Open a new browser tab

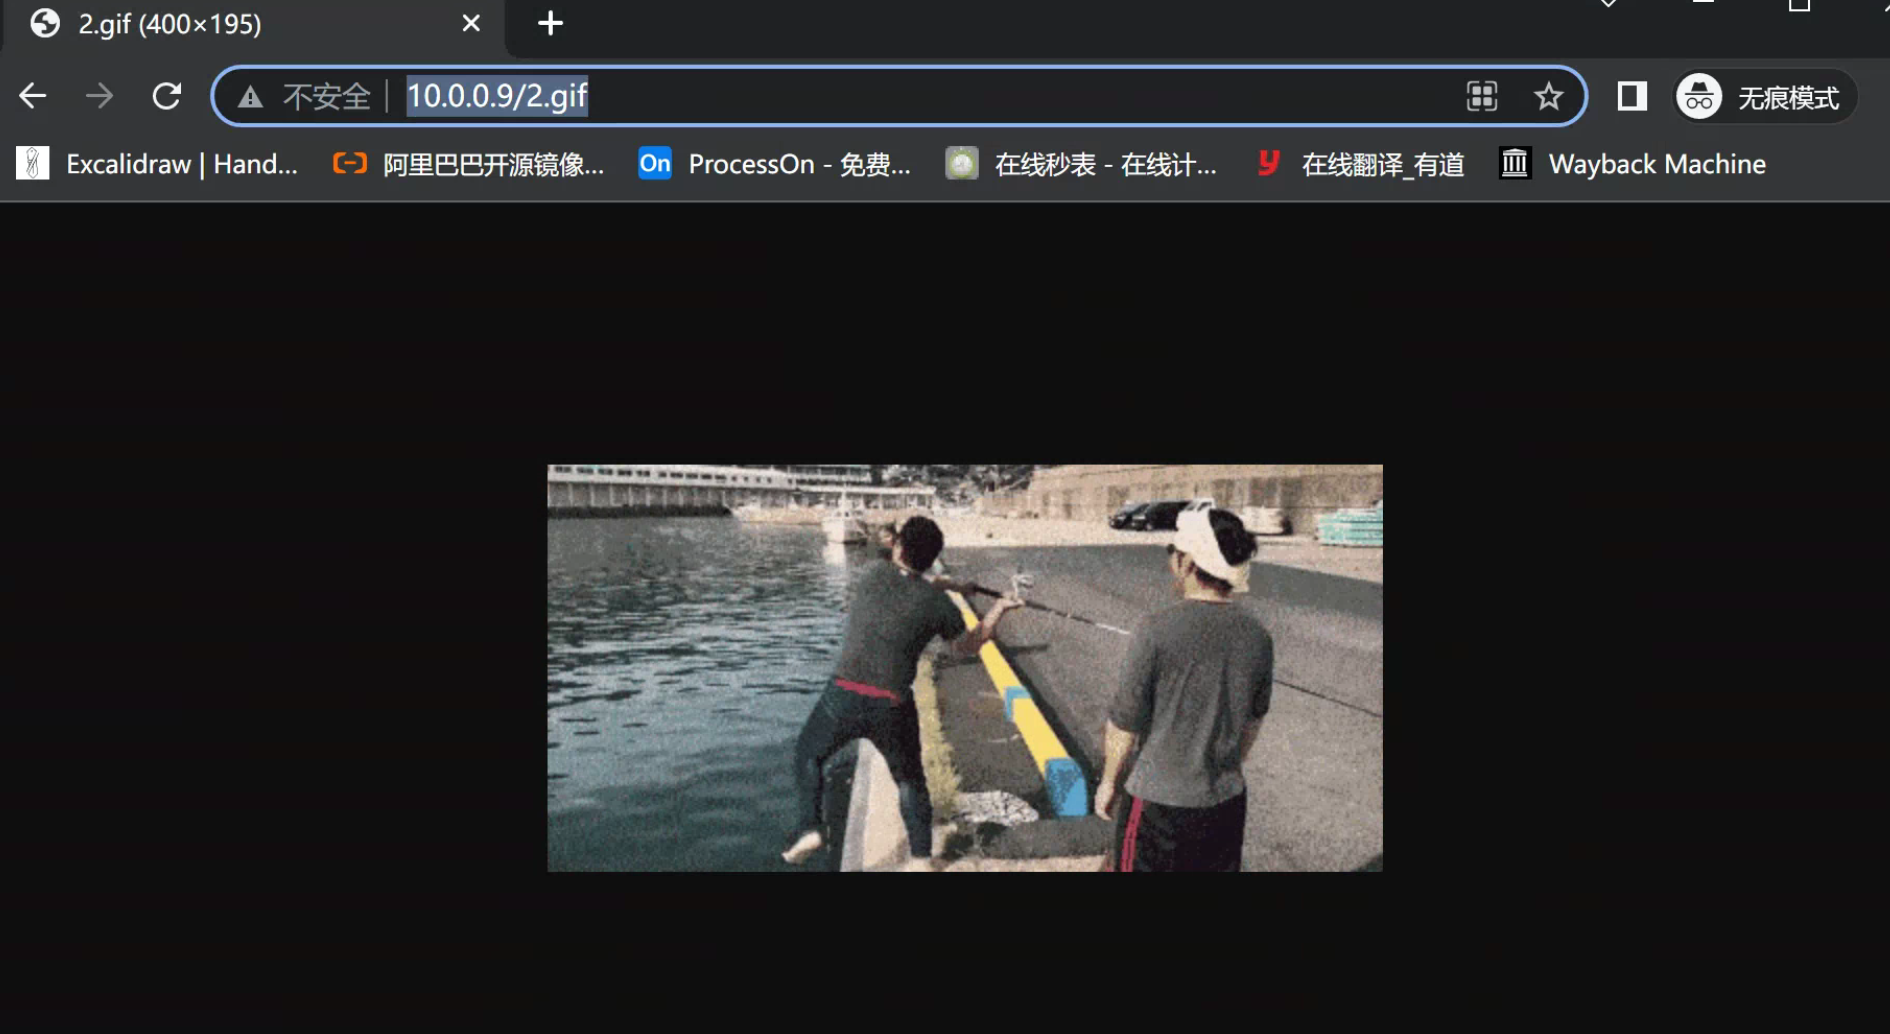click(x=548, y=24)
